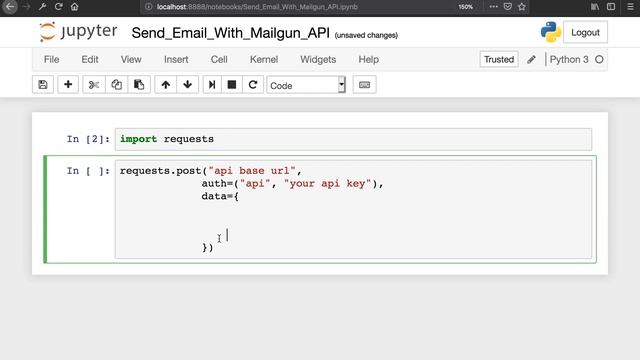Click the Jupyter logo
Image resolution: width=640 pixels, height=360 pixels.
point(78,32)
